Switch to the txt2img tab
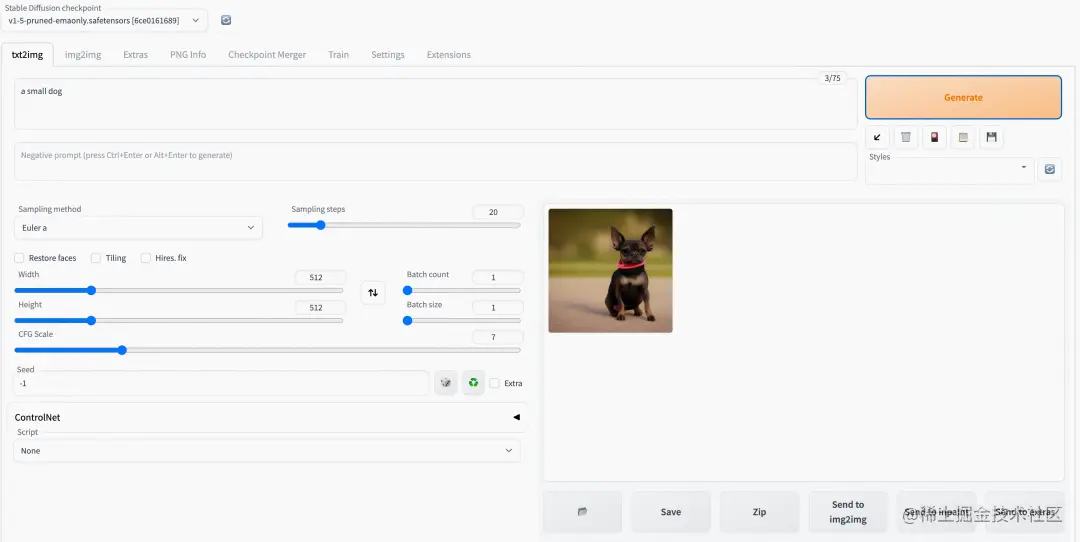 click(28, 54)
